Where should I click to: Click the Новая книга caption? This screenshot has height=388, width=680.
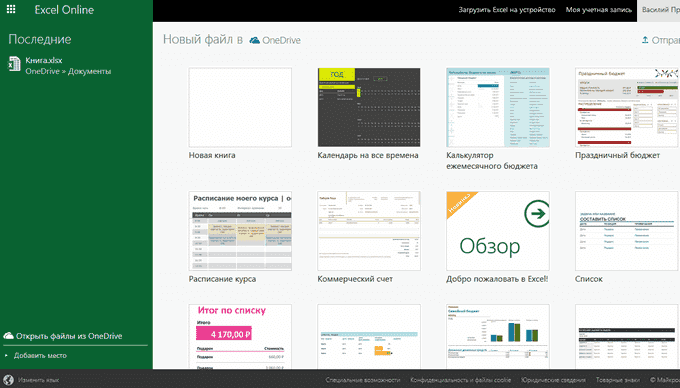212,155
